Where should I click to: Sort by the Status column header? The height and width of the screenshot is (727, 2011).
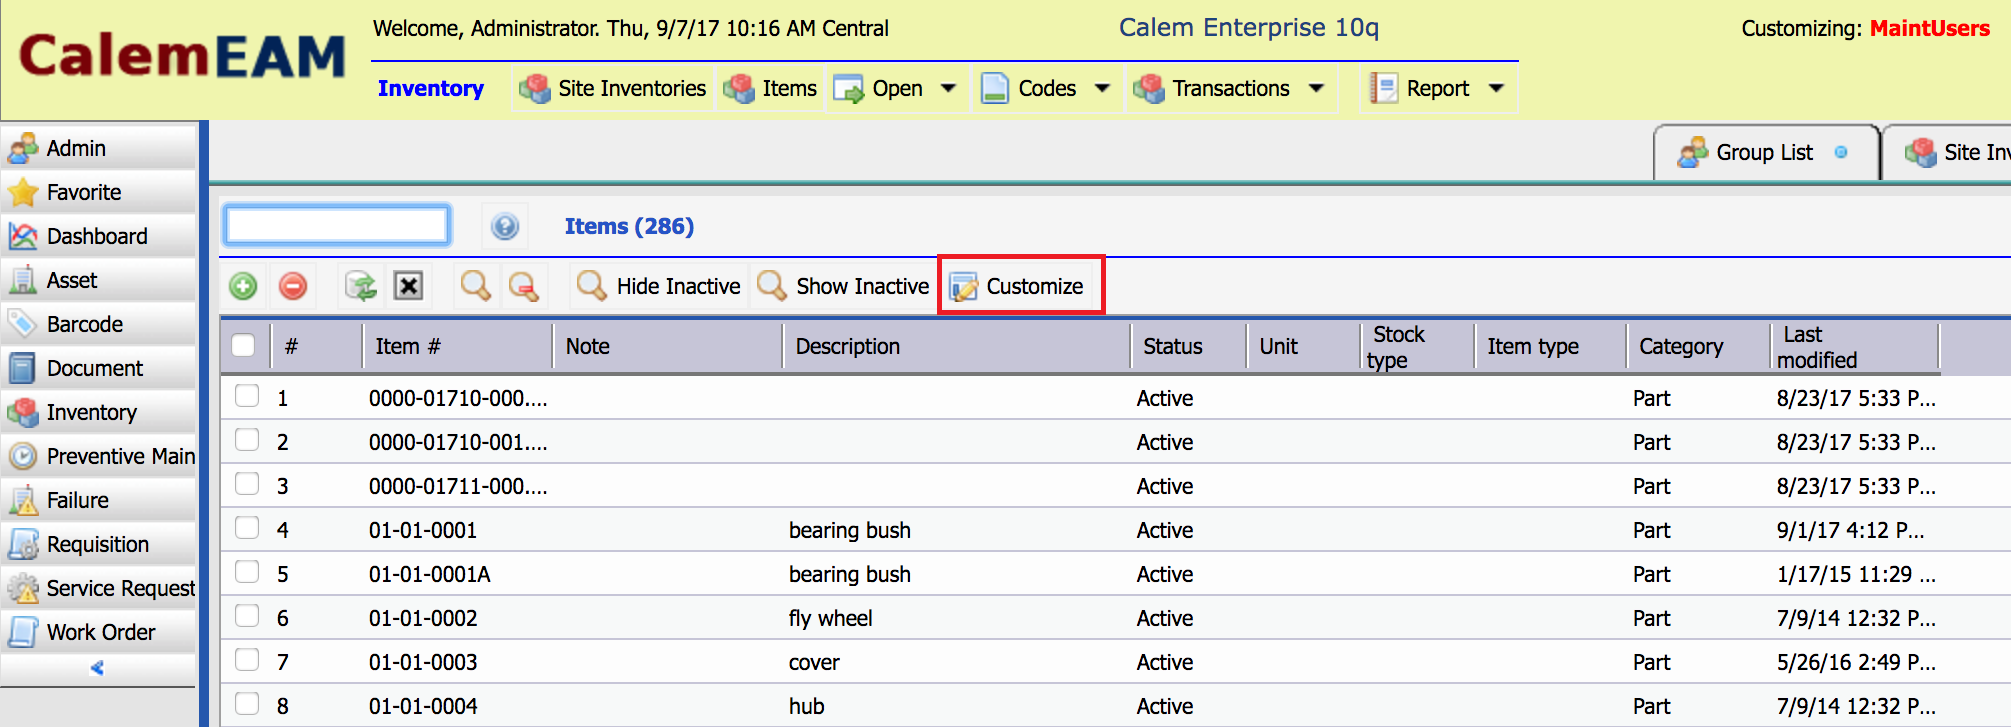coord(1189,347)
